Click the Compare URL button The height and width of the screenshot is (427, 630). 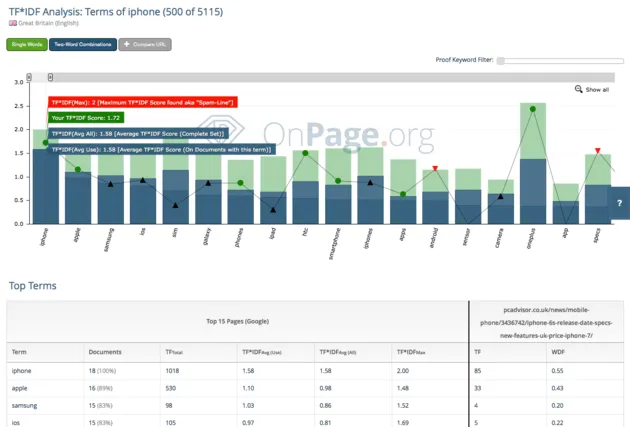tap(145, 44)
